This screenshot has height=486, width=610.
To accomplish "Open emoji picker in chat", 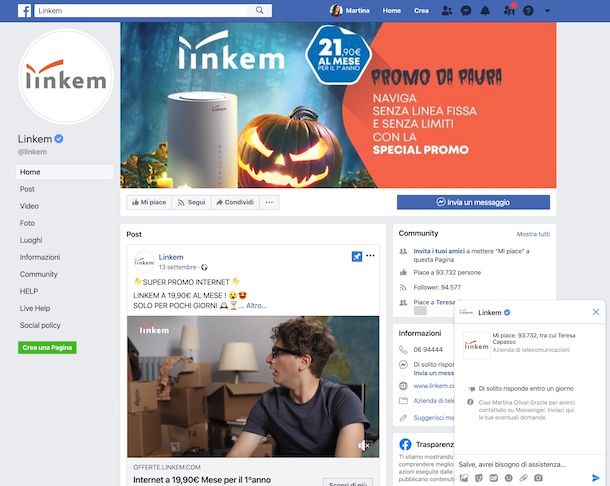I will 508,478.
